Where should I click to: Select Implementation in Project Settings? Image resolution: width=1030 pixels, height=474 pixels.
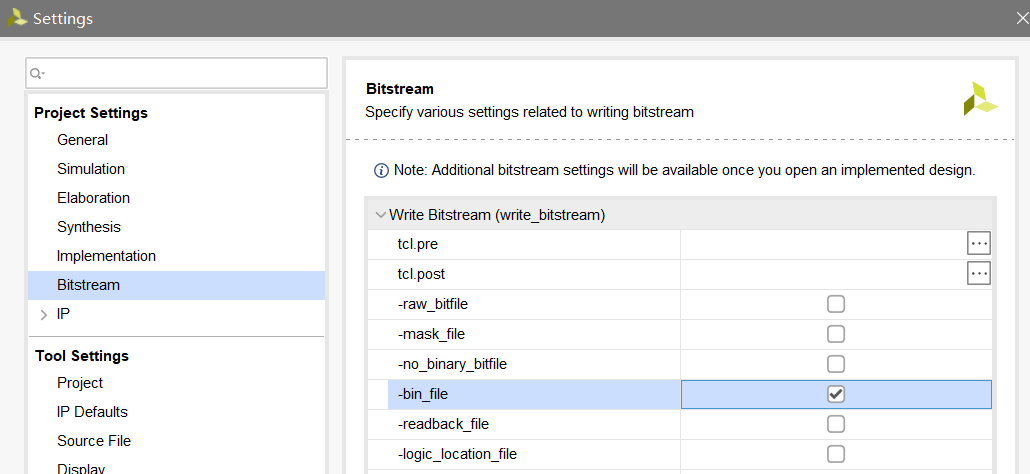(106, 256)
